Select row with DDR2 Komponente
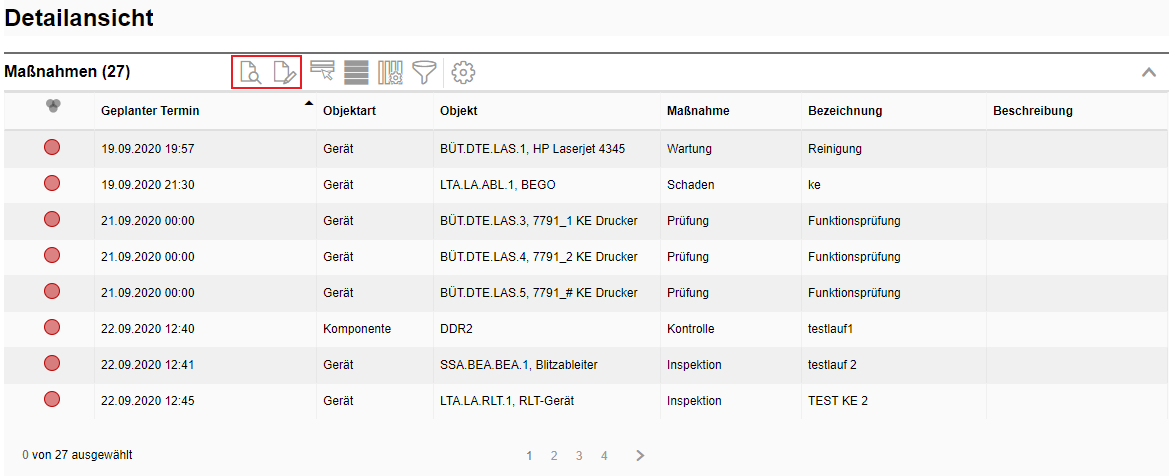Image resolution: width=1175 pixels, height=476 pixels. 460,329
